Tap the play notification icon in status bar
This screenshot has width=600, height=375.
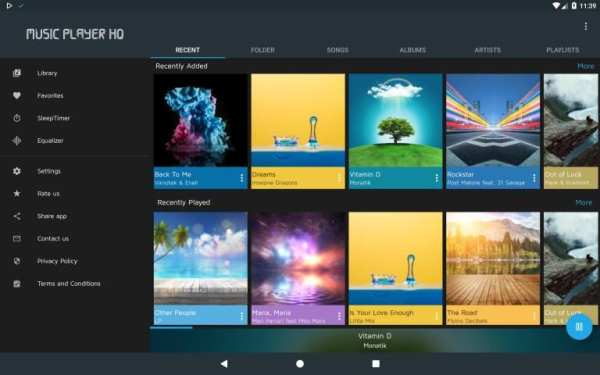click(9, 5)
